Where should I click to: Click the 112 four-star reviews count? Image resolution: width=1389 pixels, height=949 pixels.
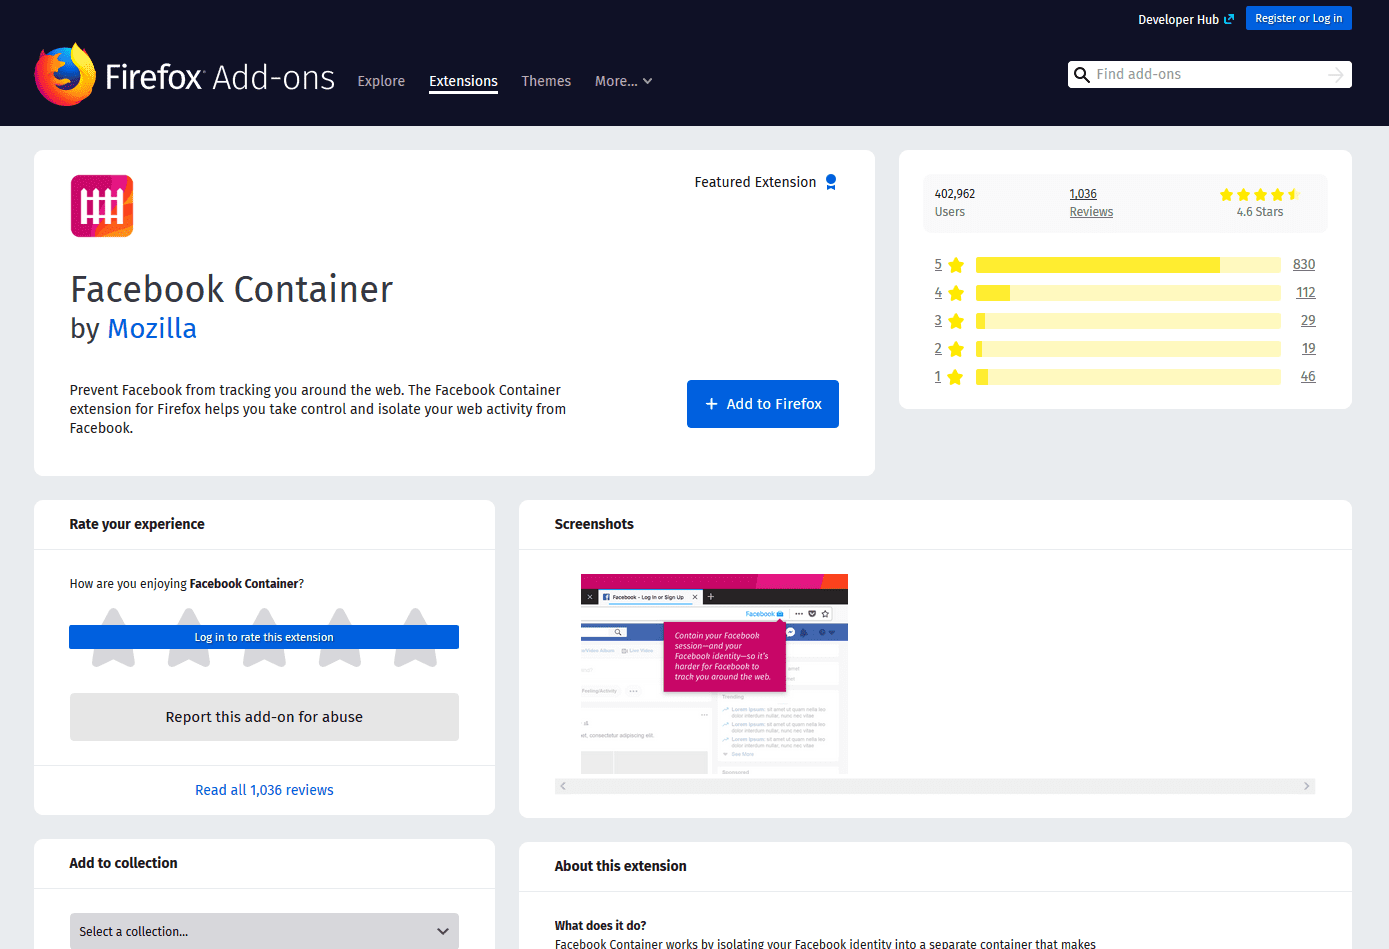[1306, 293]
